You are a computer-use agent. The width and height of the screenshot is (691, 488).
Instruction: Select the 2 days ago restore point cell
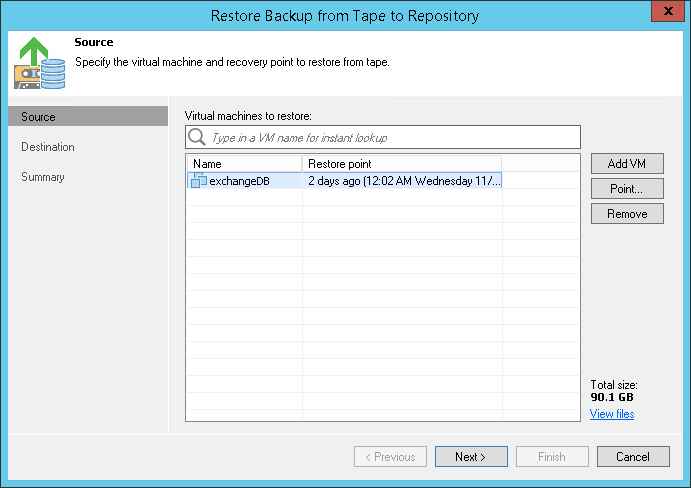(x=403, y=181)
